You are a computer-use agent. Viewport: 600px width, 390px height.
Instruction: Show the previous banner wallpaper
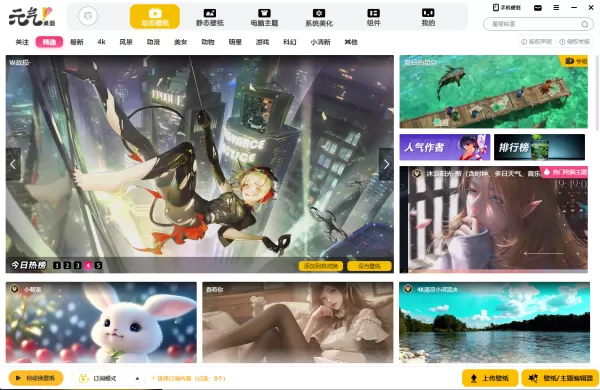(x=13, y=164)
